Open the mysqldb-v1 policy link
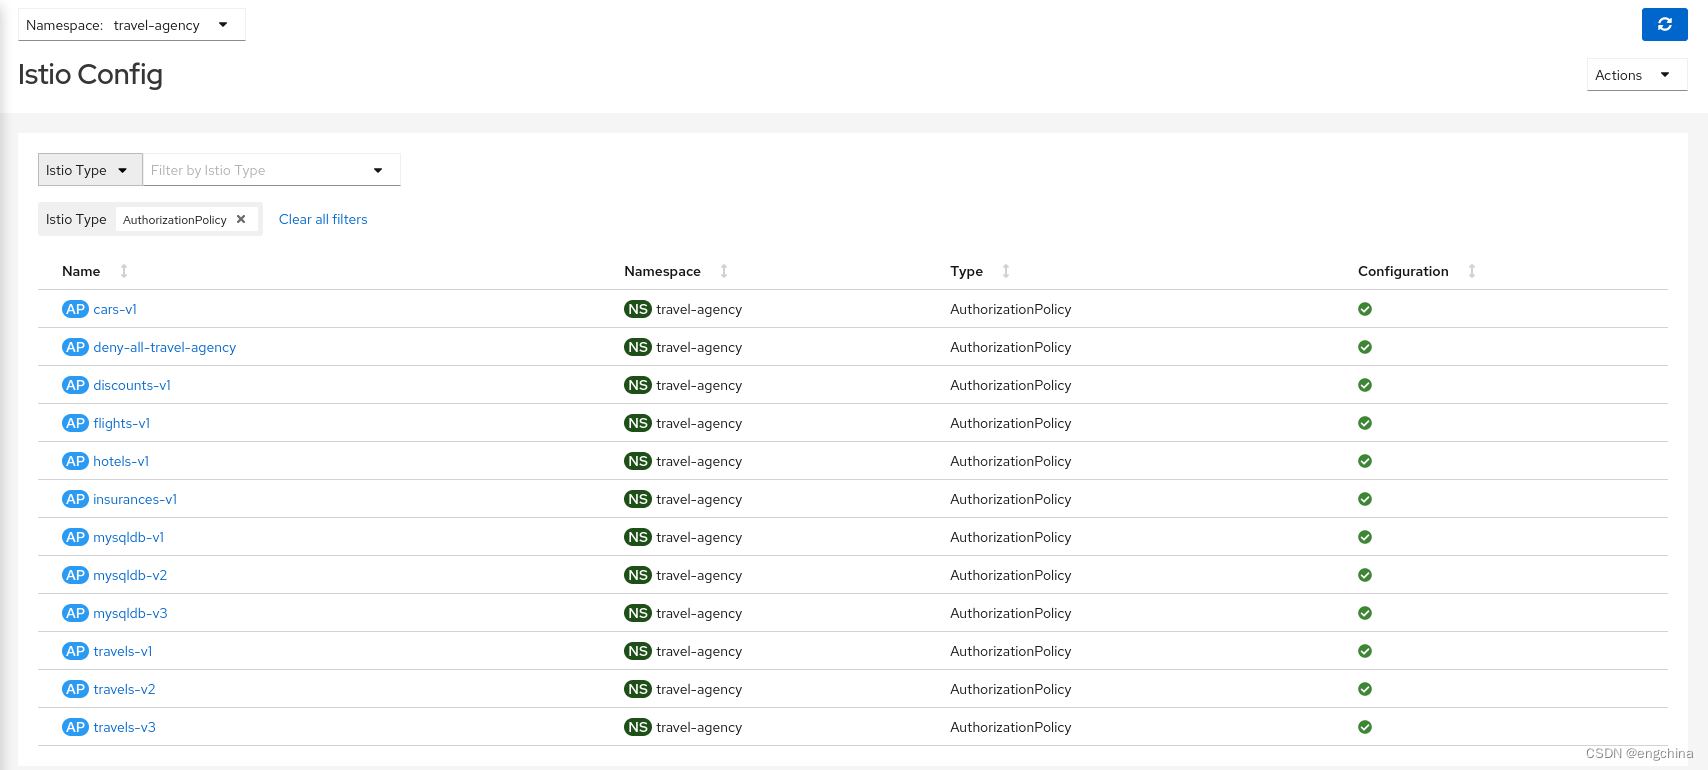The height and width of the screenshot is (770, 1708). click(129, 537)
